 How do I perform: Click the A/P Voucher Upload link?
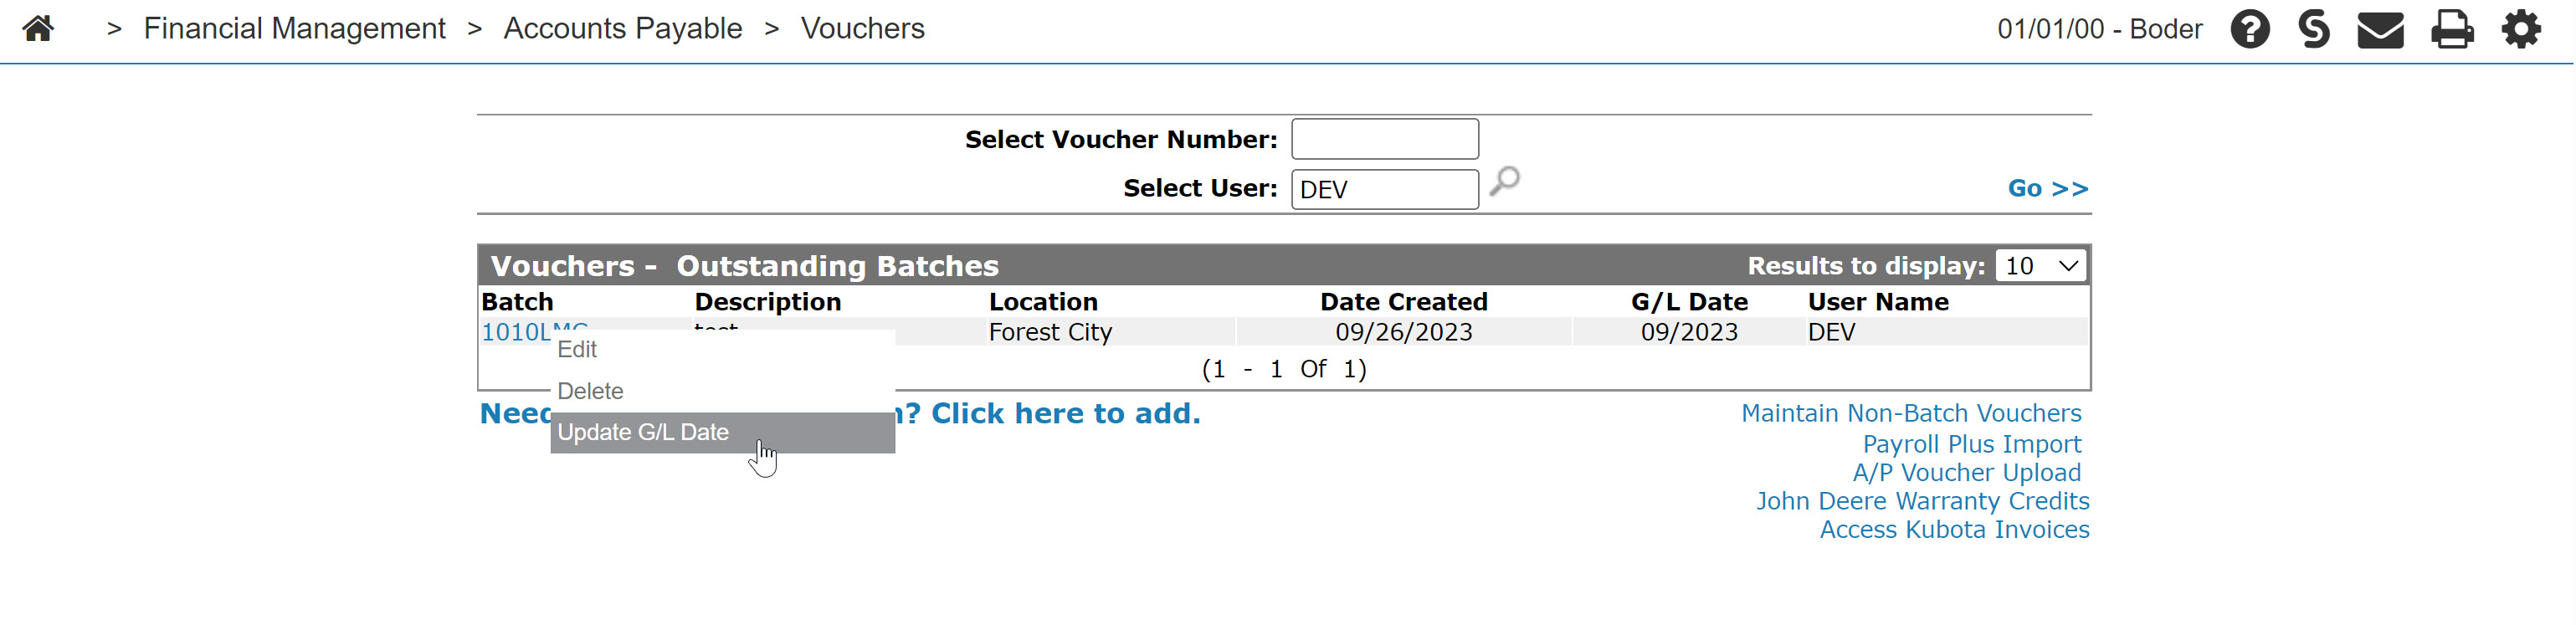pyautogui.click(x=1966, y=472)
